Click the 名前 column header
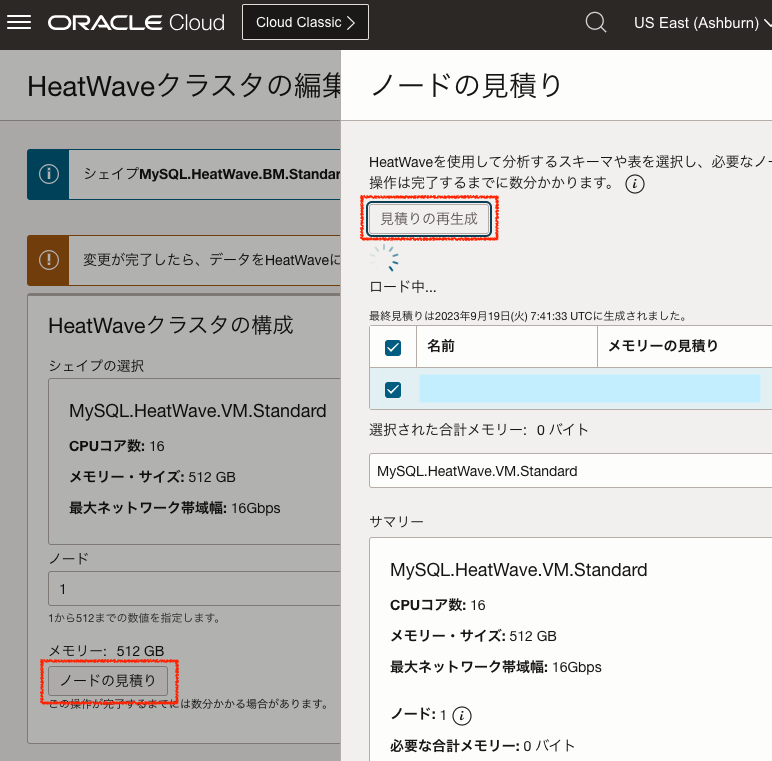 click(507, 346)
